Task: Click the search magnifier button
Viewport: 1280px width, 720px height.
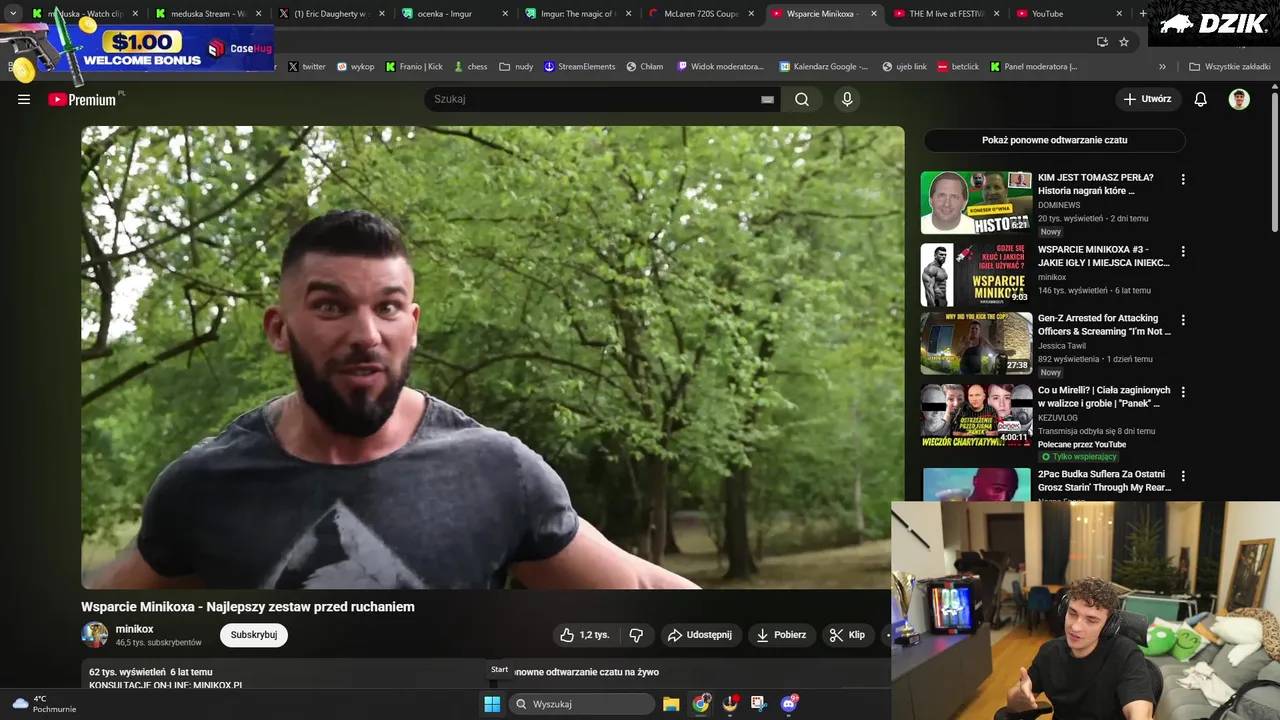Action: pyautogui.click(x=802, y=99)
